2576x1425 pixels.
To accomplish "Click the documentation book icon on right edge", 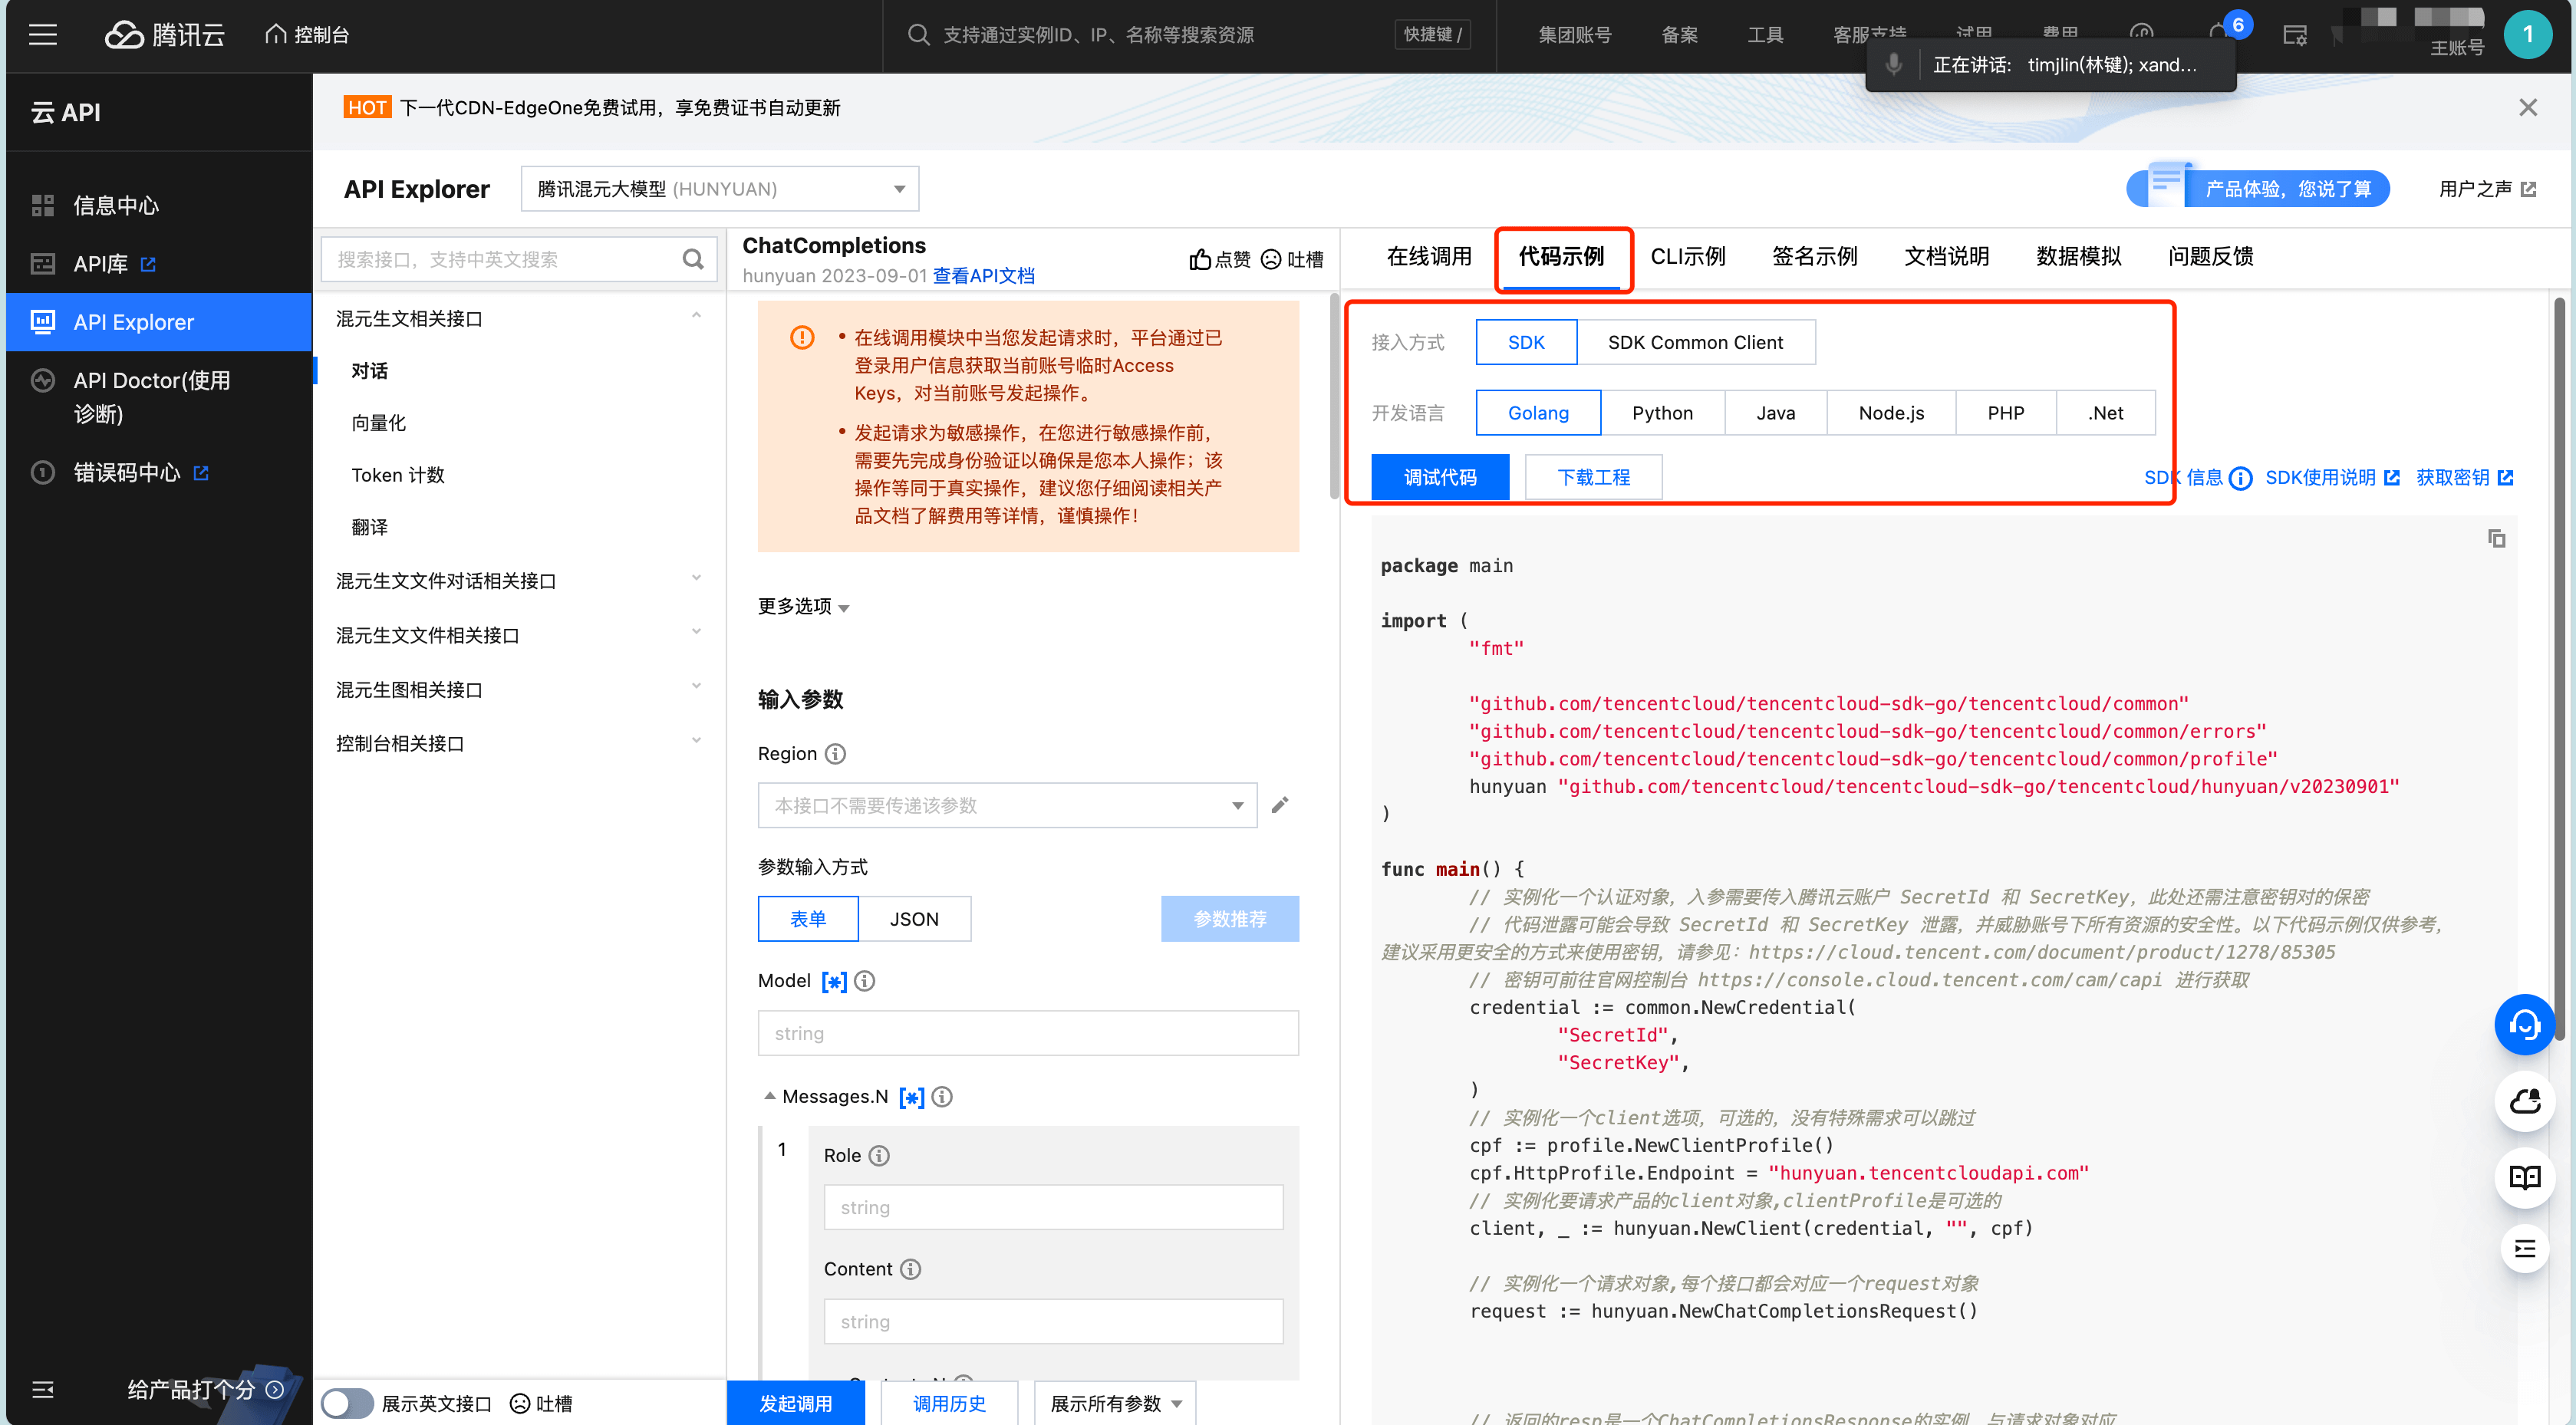I will [x=2524, y=1178].
